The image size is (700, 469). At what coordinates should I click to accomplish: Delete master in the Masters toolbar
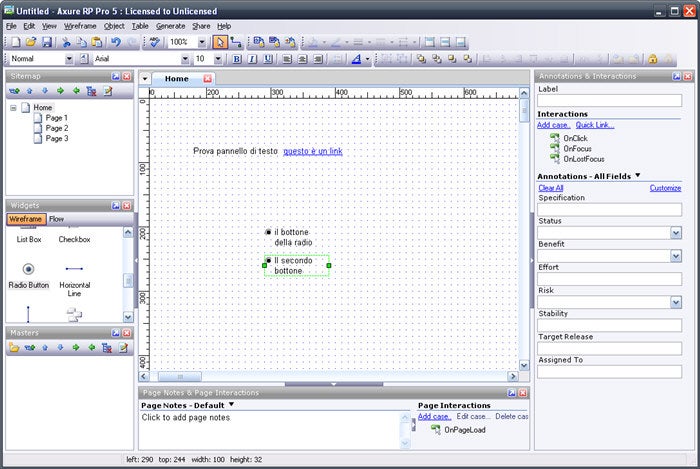tap(107, 347)
